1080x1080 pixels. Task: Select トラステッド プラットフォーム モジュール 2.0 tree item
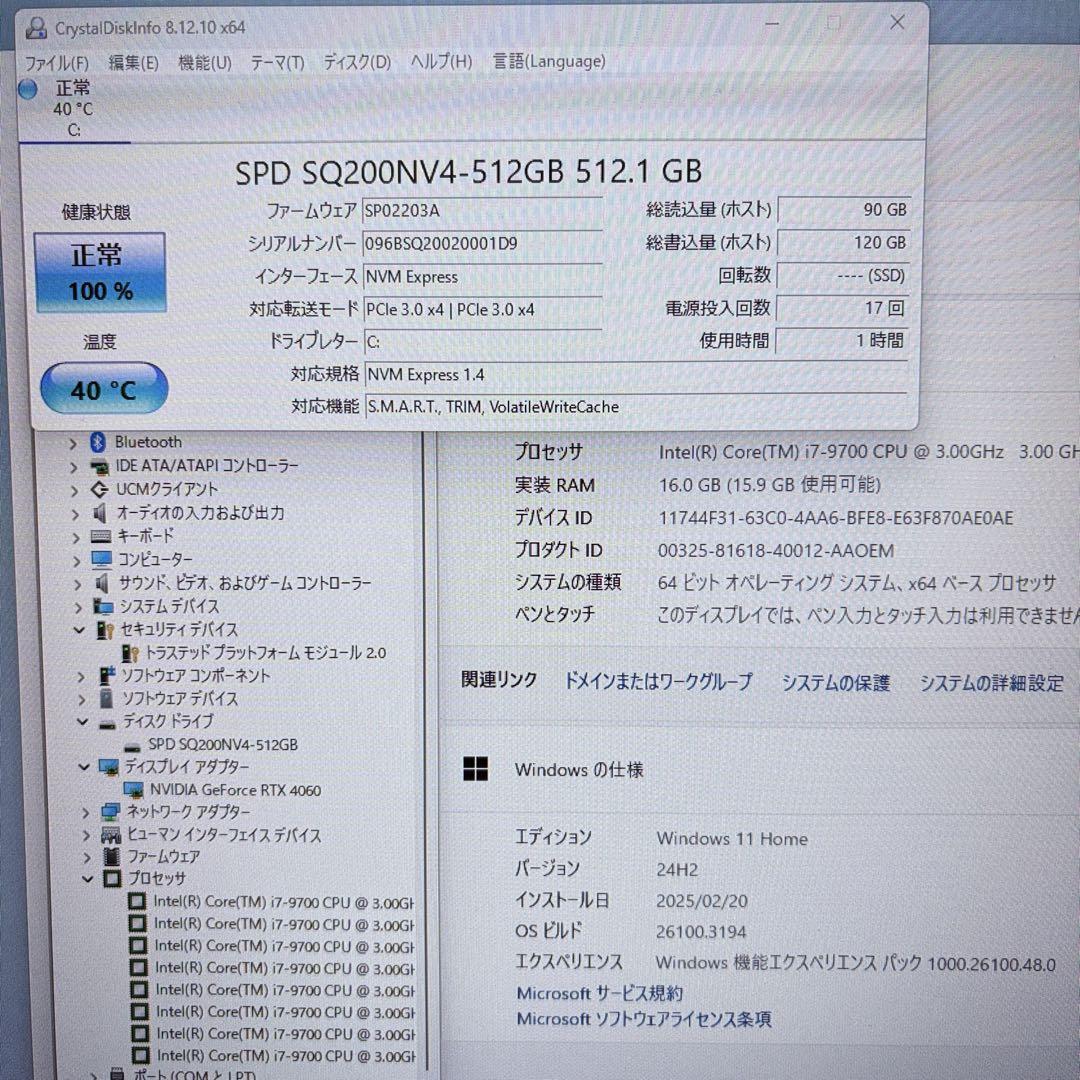pyautogui.click(x=265, y=653)
